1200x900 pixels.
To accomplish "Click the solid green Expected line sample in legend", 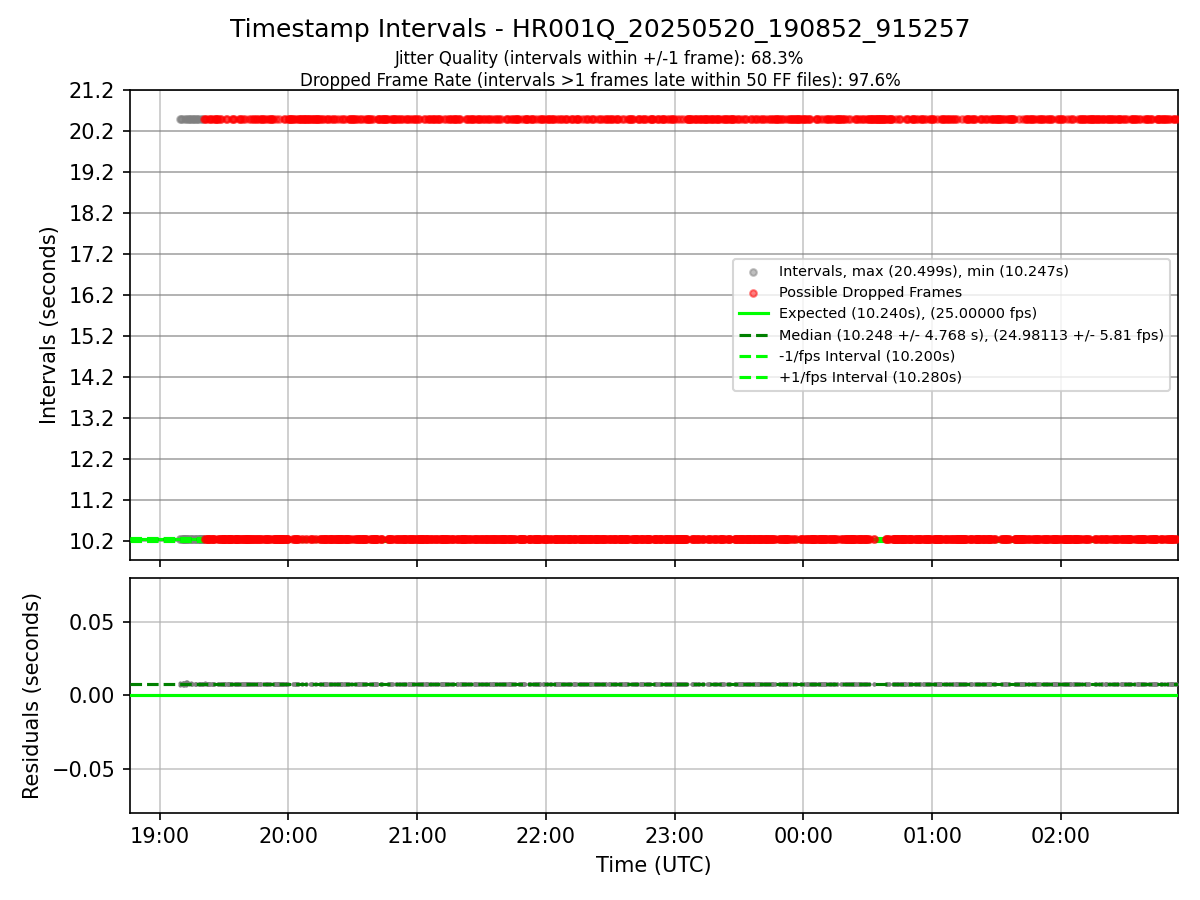I will [x=754, y=314].
